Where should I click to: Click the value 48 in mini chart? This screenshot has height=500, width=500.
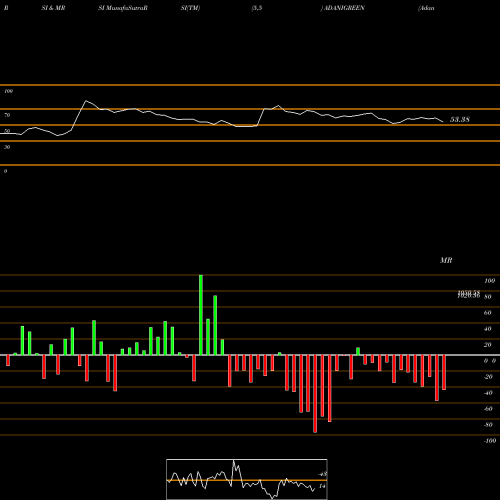click(322, 474)
